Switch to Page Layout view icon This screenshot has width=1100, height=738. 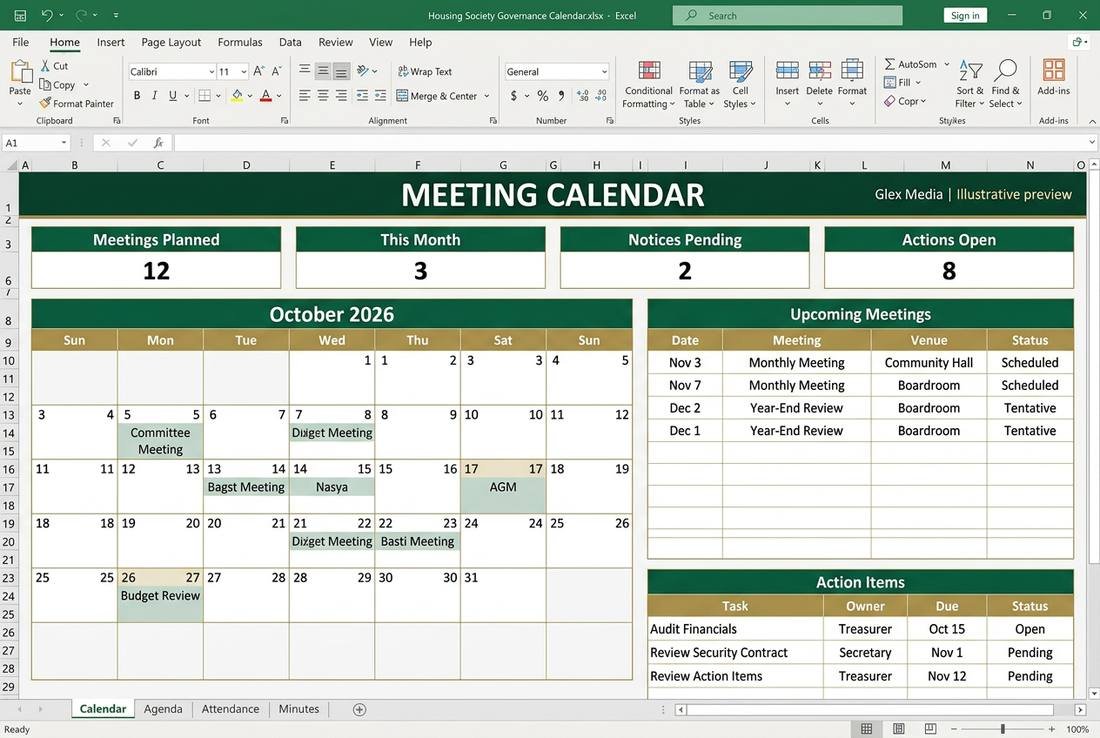[899, 729]
